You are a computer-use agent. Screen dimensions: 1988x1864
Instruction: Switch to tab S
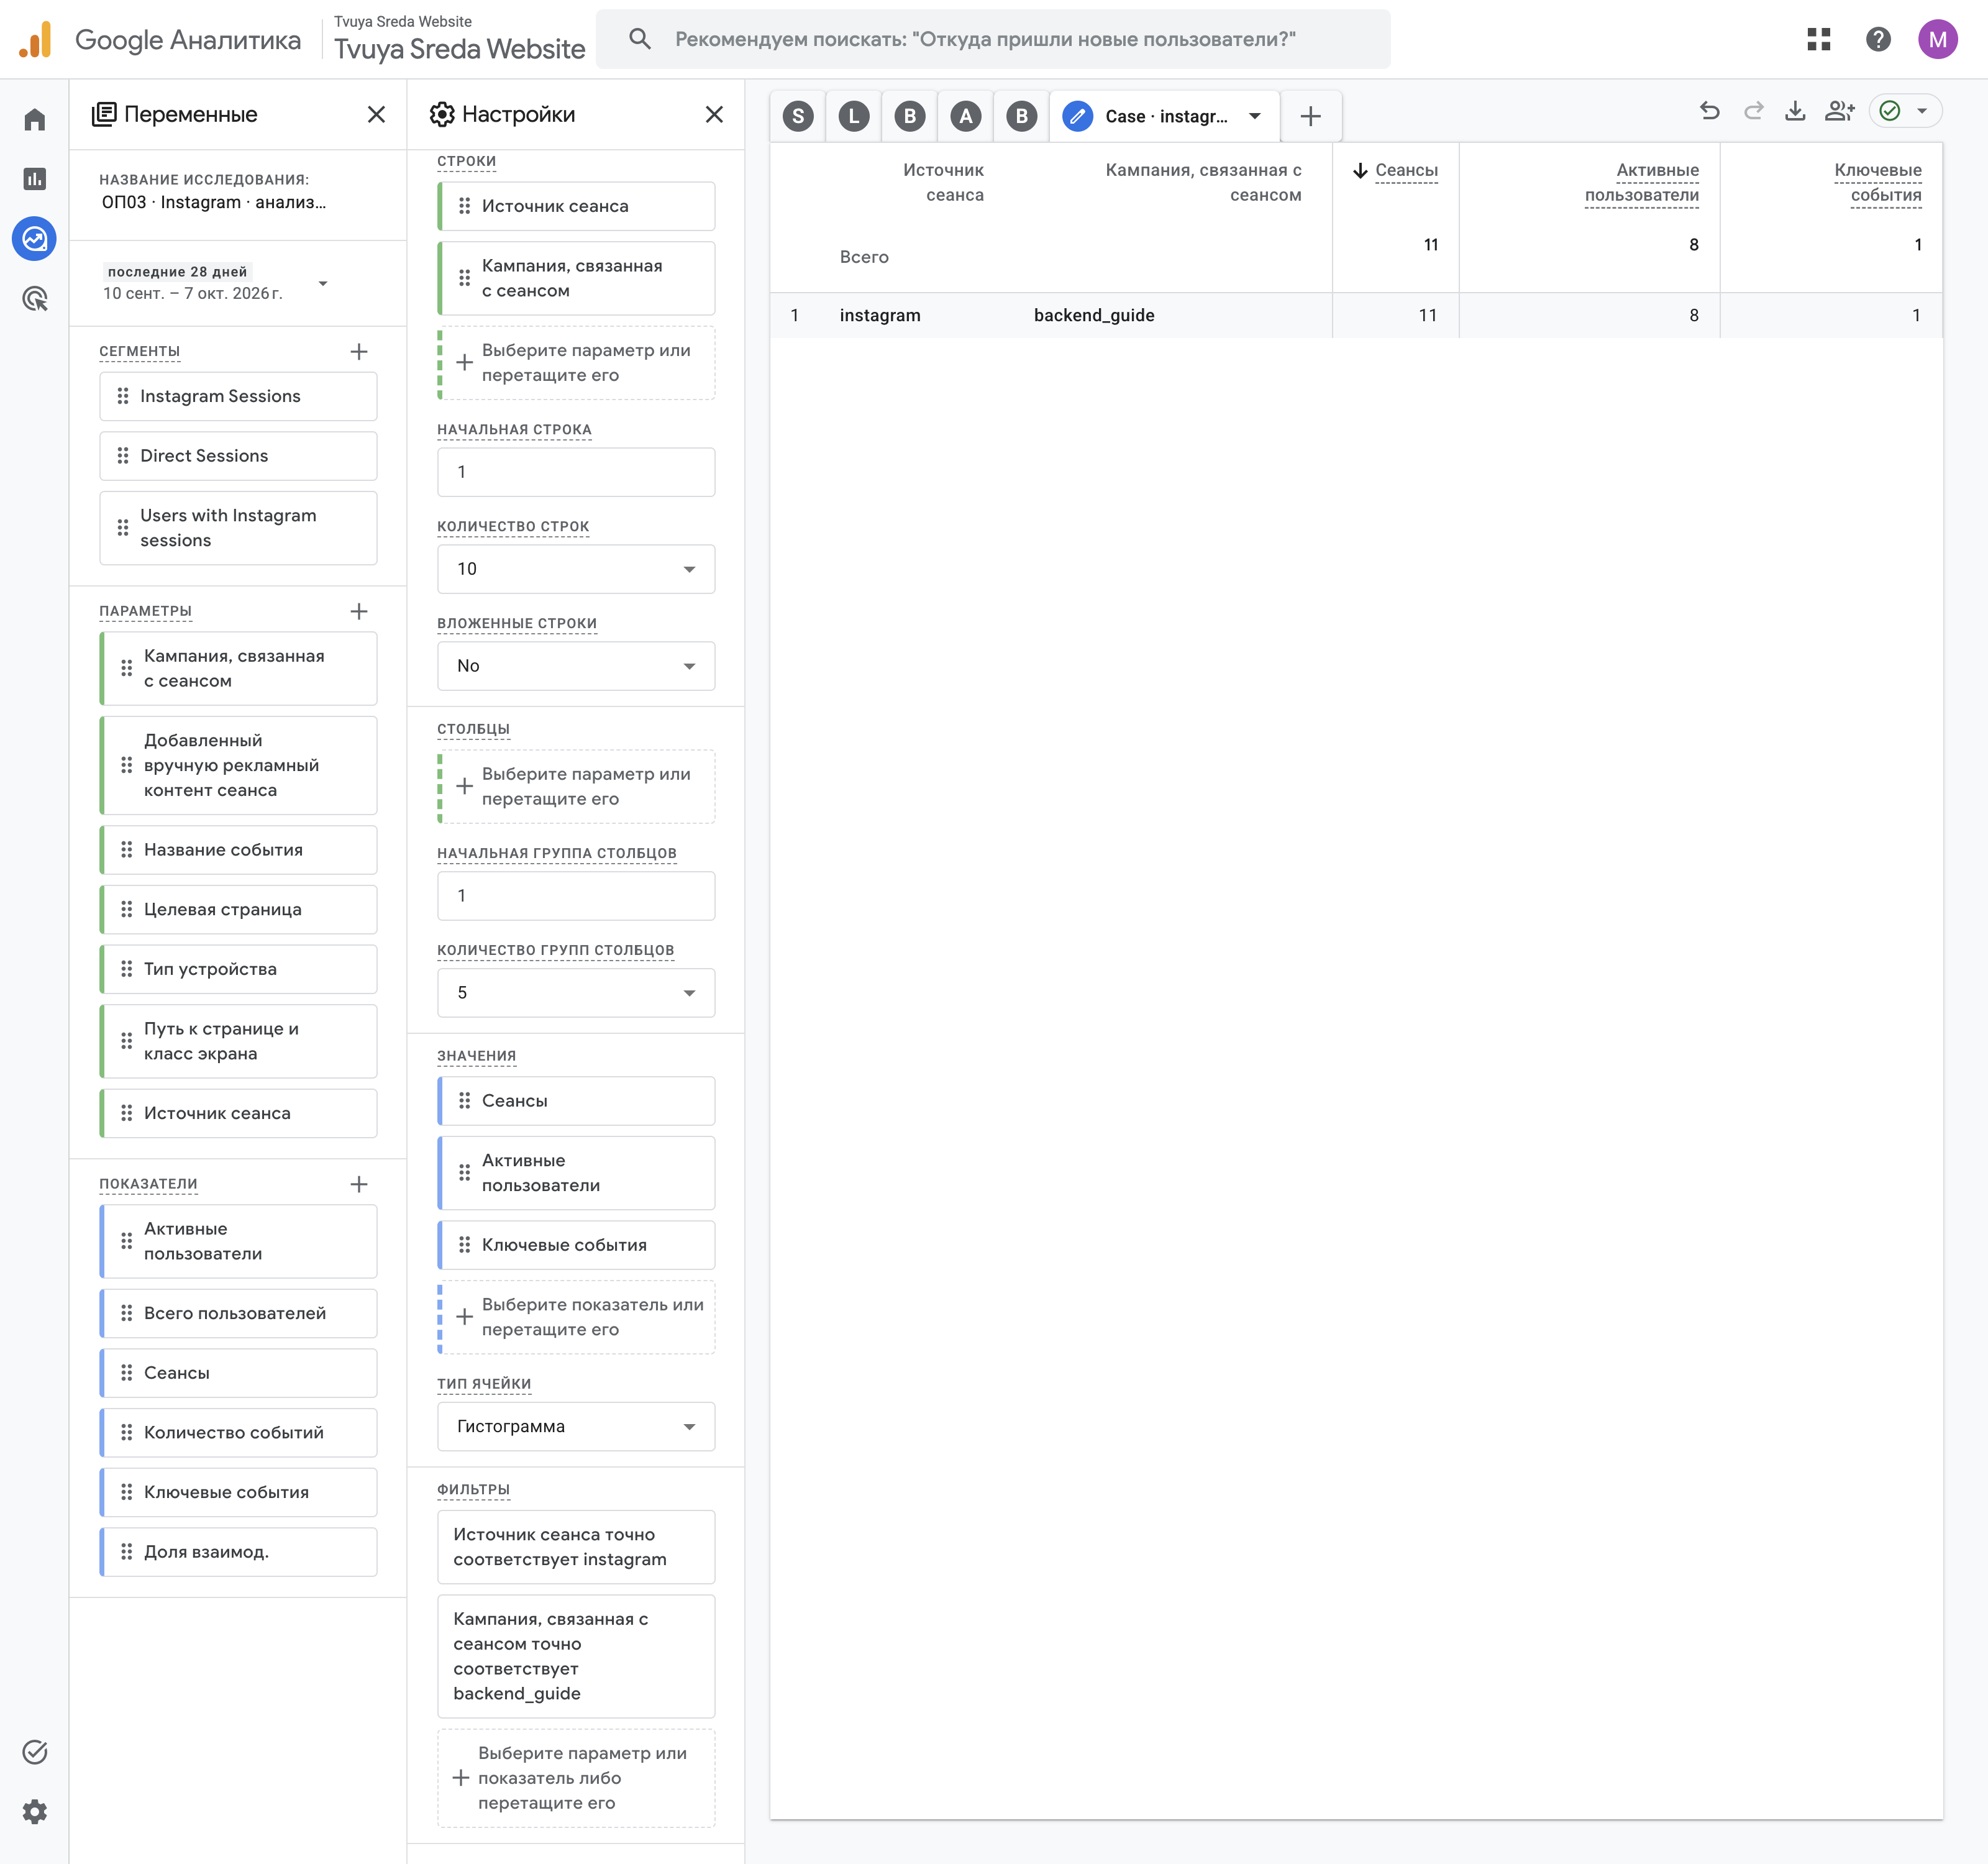(798, 116)
